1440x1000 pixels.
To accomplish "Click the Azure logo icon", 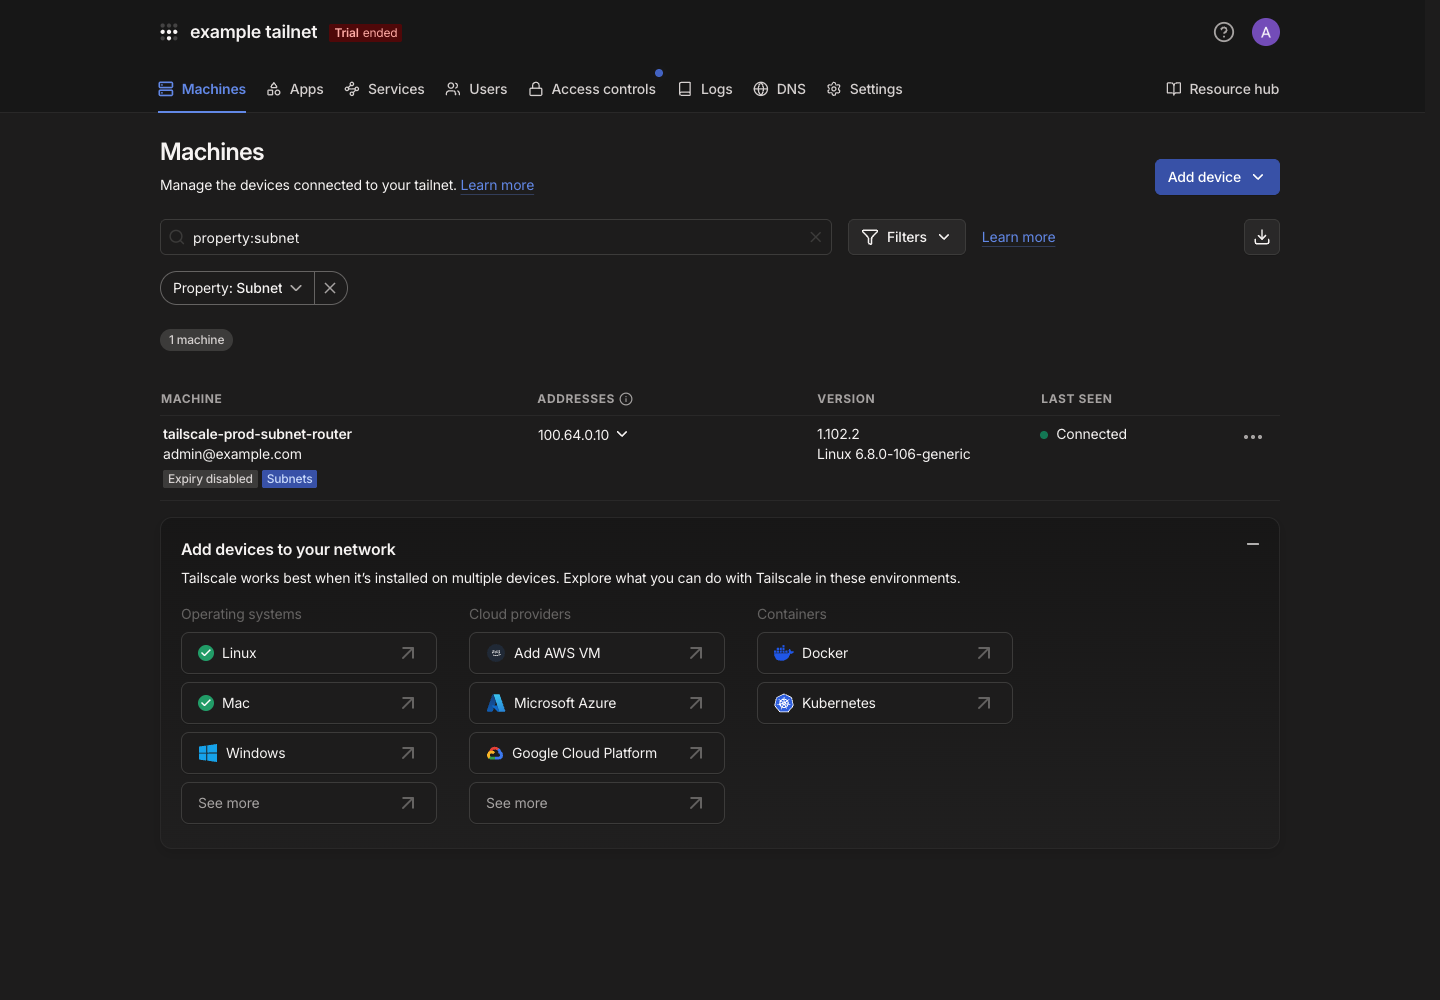I will coord(496,703).
